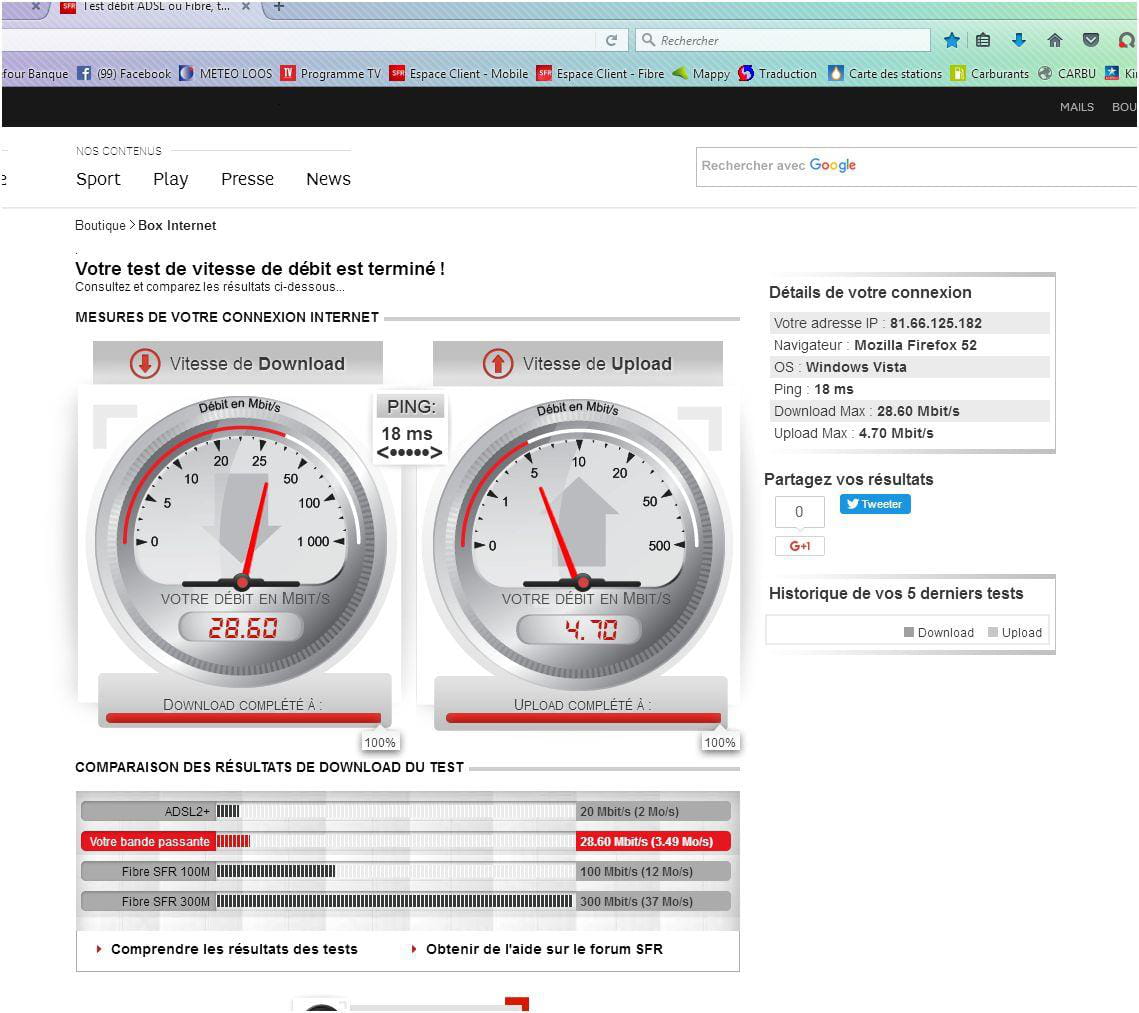This screenshot has height=1013, width=1139.
Task: Click the Vitesse de Download header
Action: coord(238,363)
